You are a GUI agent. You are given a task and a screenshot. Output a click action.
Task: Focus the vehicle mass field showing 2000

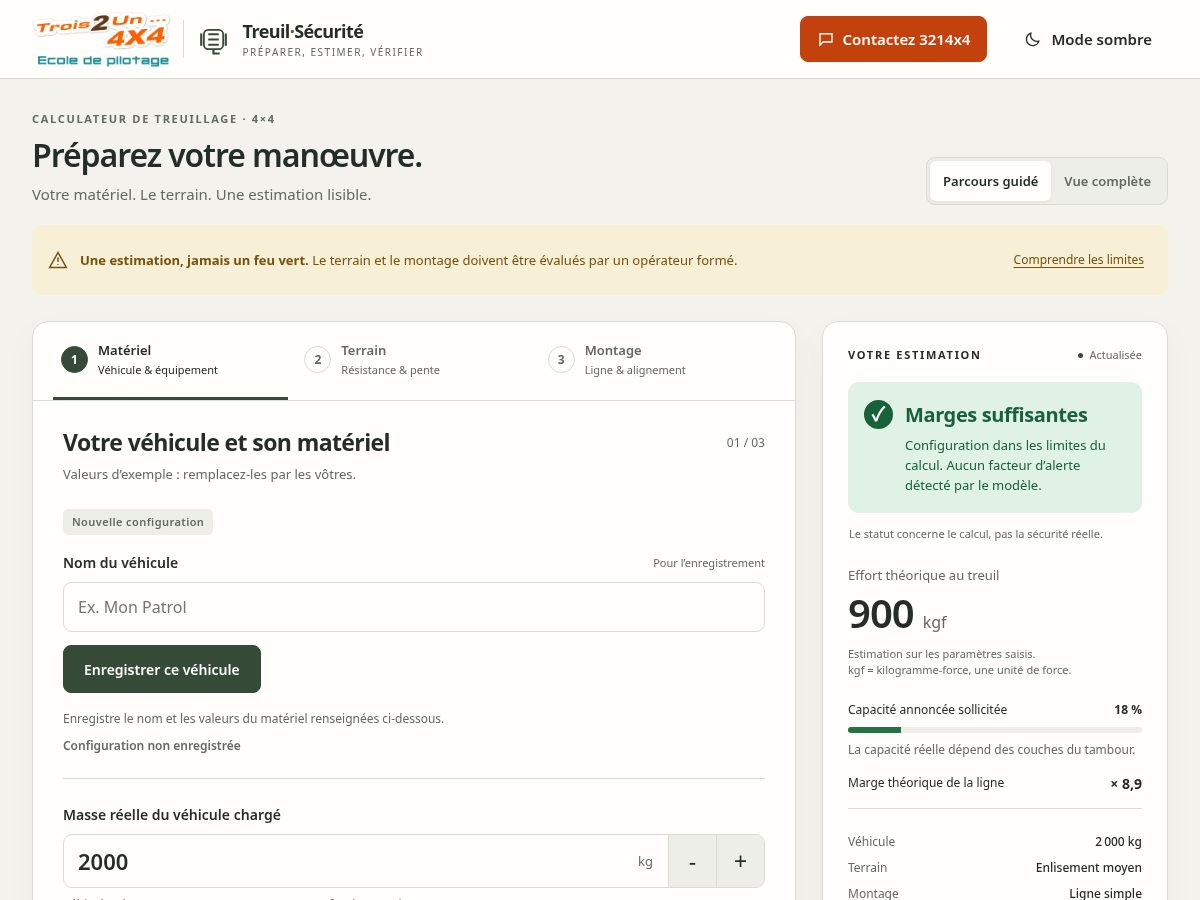click(x=365, y=861)
